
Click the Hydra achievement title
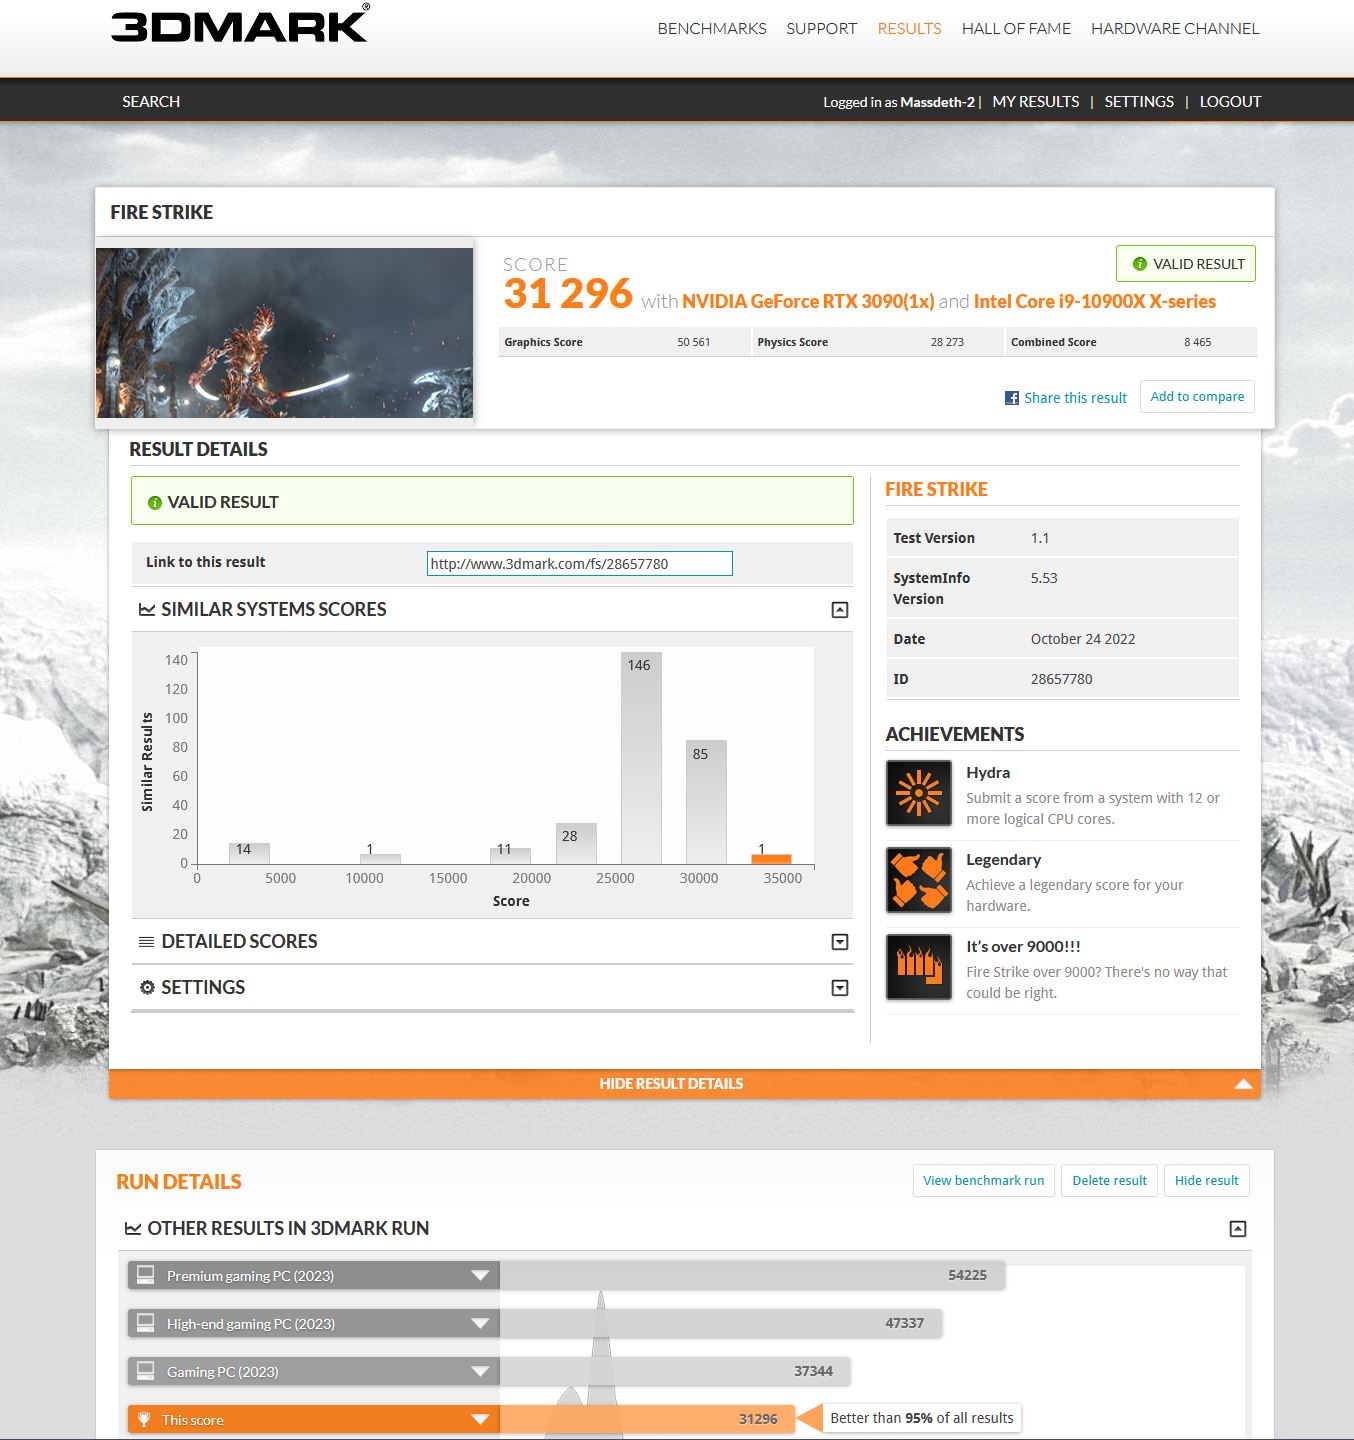tap(988, 773)
